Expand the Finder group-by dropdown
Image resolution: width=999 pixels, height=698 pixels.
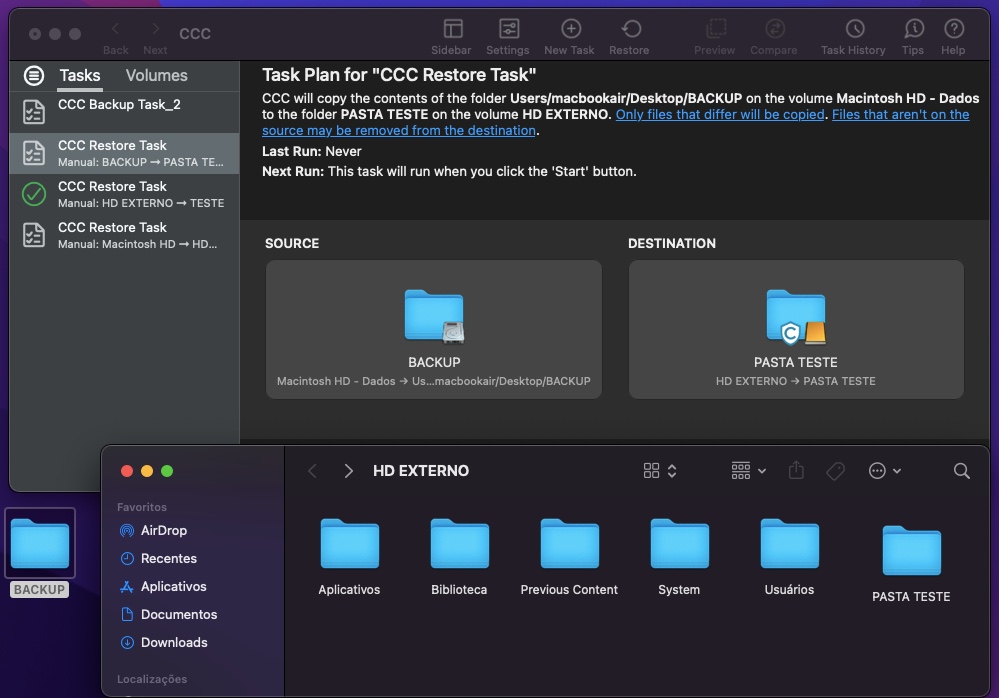[748, 471]
